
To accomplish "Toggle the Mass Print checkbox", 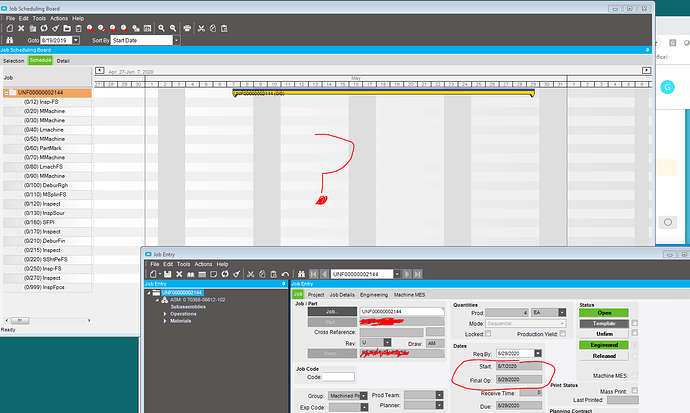I will 635,391.
